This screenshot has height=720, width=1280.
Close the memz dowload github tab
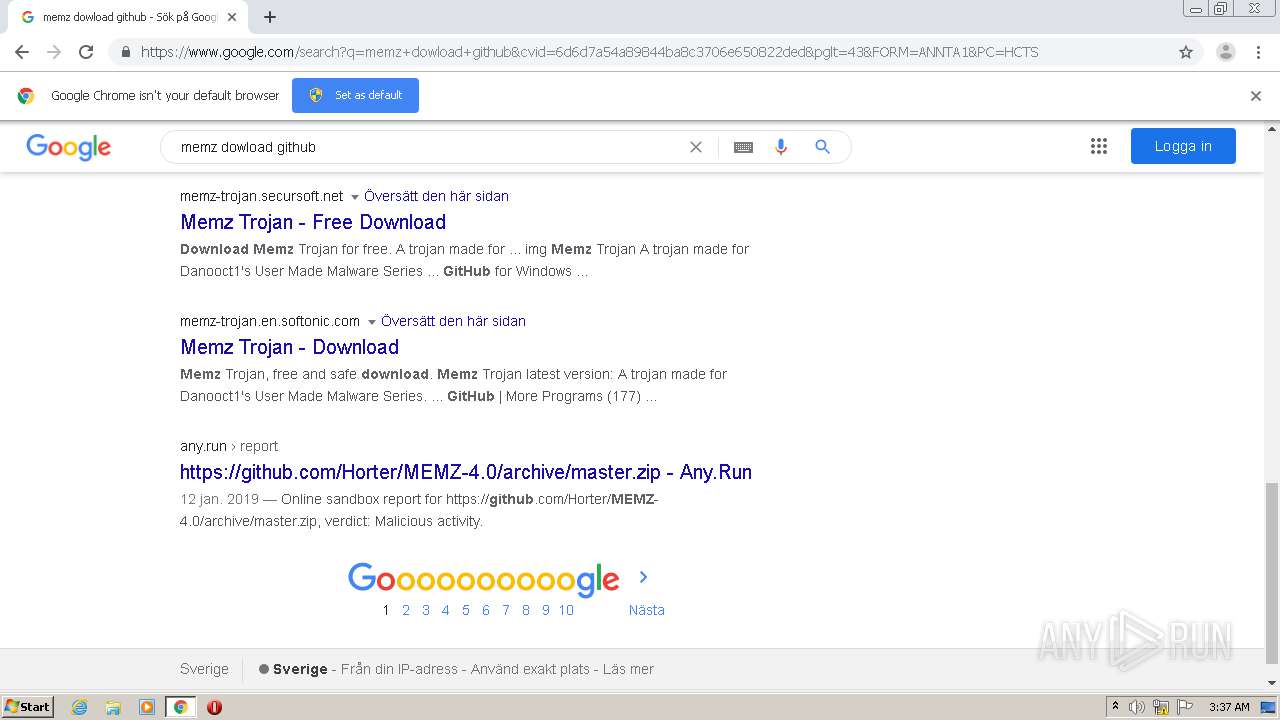(x=232, y=17)
